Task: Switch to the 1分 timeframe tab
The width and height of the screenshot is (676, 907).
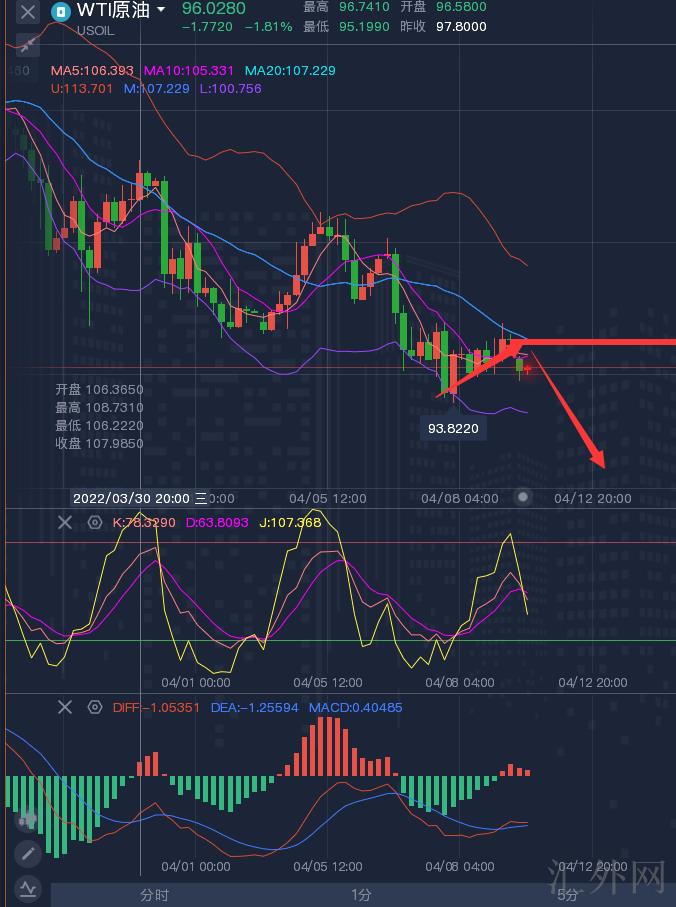Action: pos(361,895)
